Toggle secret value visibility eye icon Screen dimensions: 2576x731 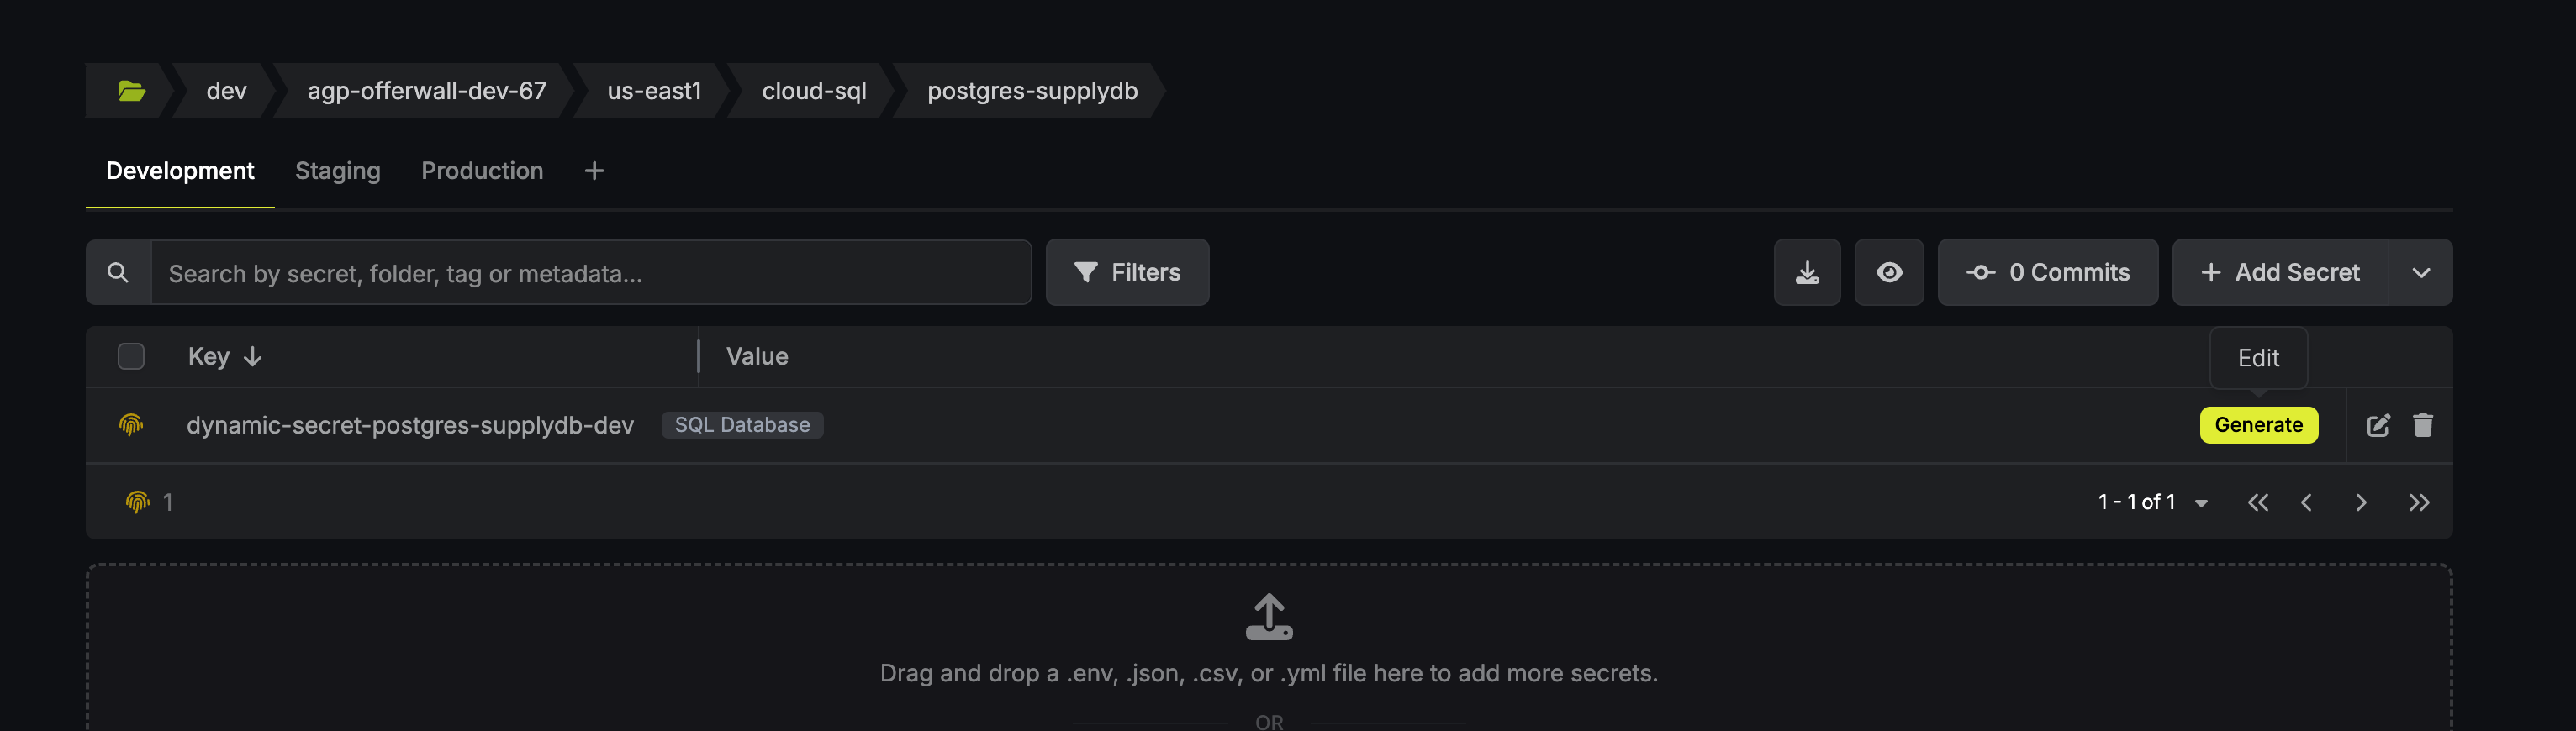pos(1888,273)
